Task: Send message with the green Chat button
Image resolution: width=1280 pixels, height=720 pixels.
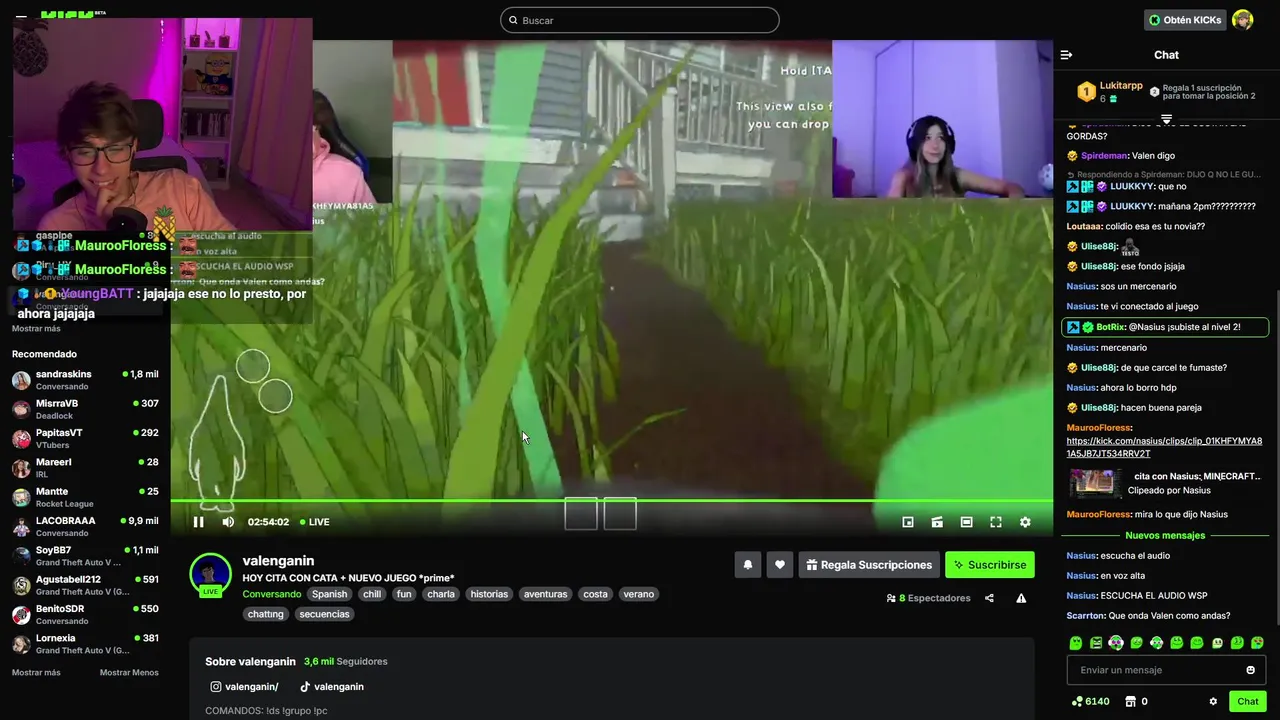Action: point(1247,701)
